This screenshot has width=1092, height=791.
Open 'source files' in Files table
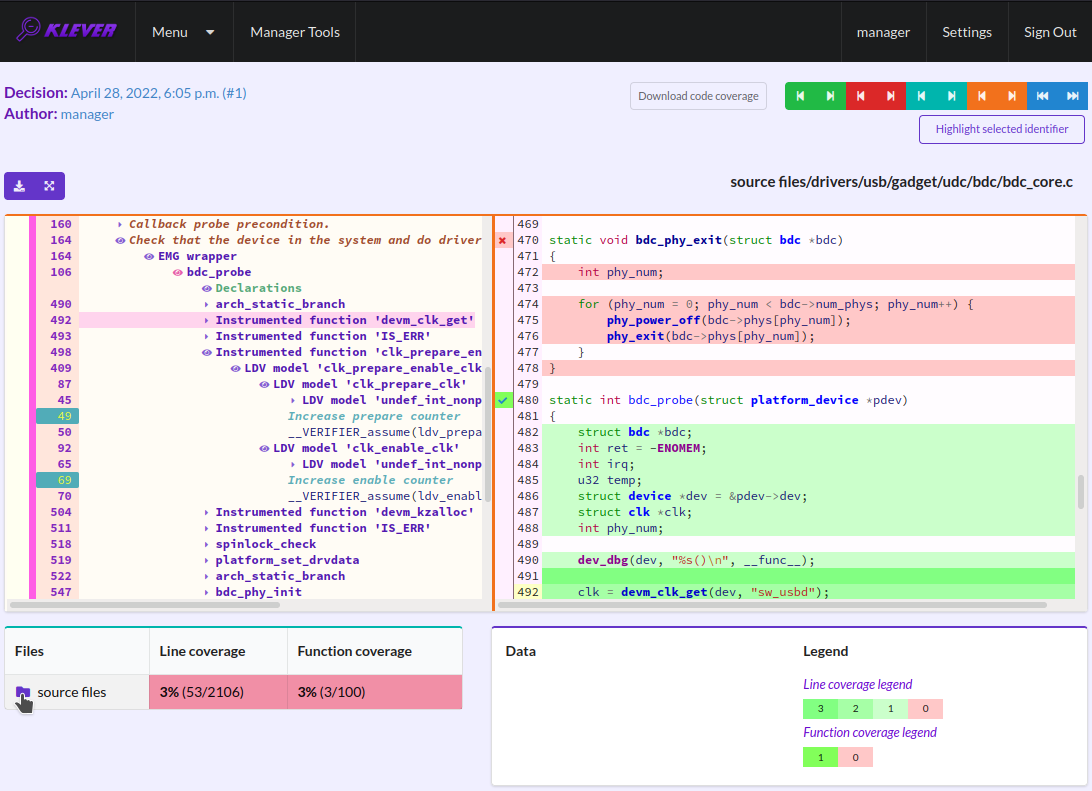pyautogui.click(x=72, y=692)
